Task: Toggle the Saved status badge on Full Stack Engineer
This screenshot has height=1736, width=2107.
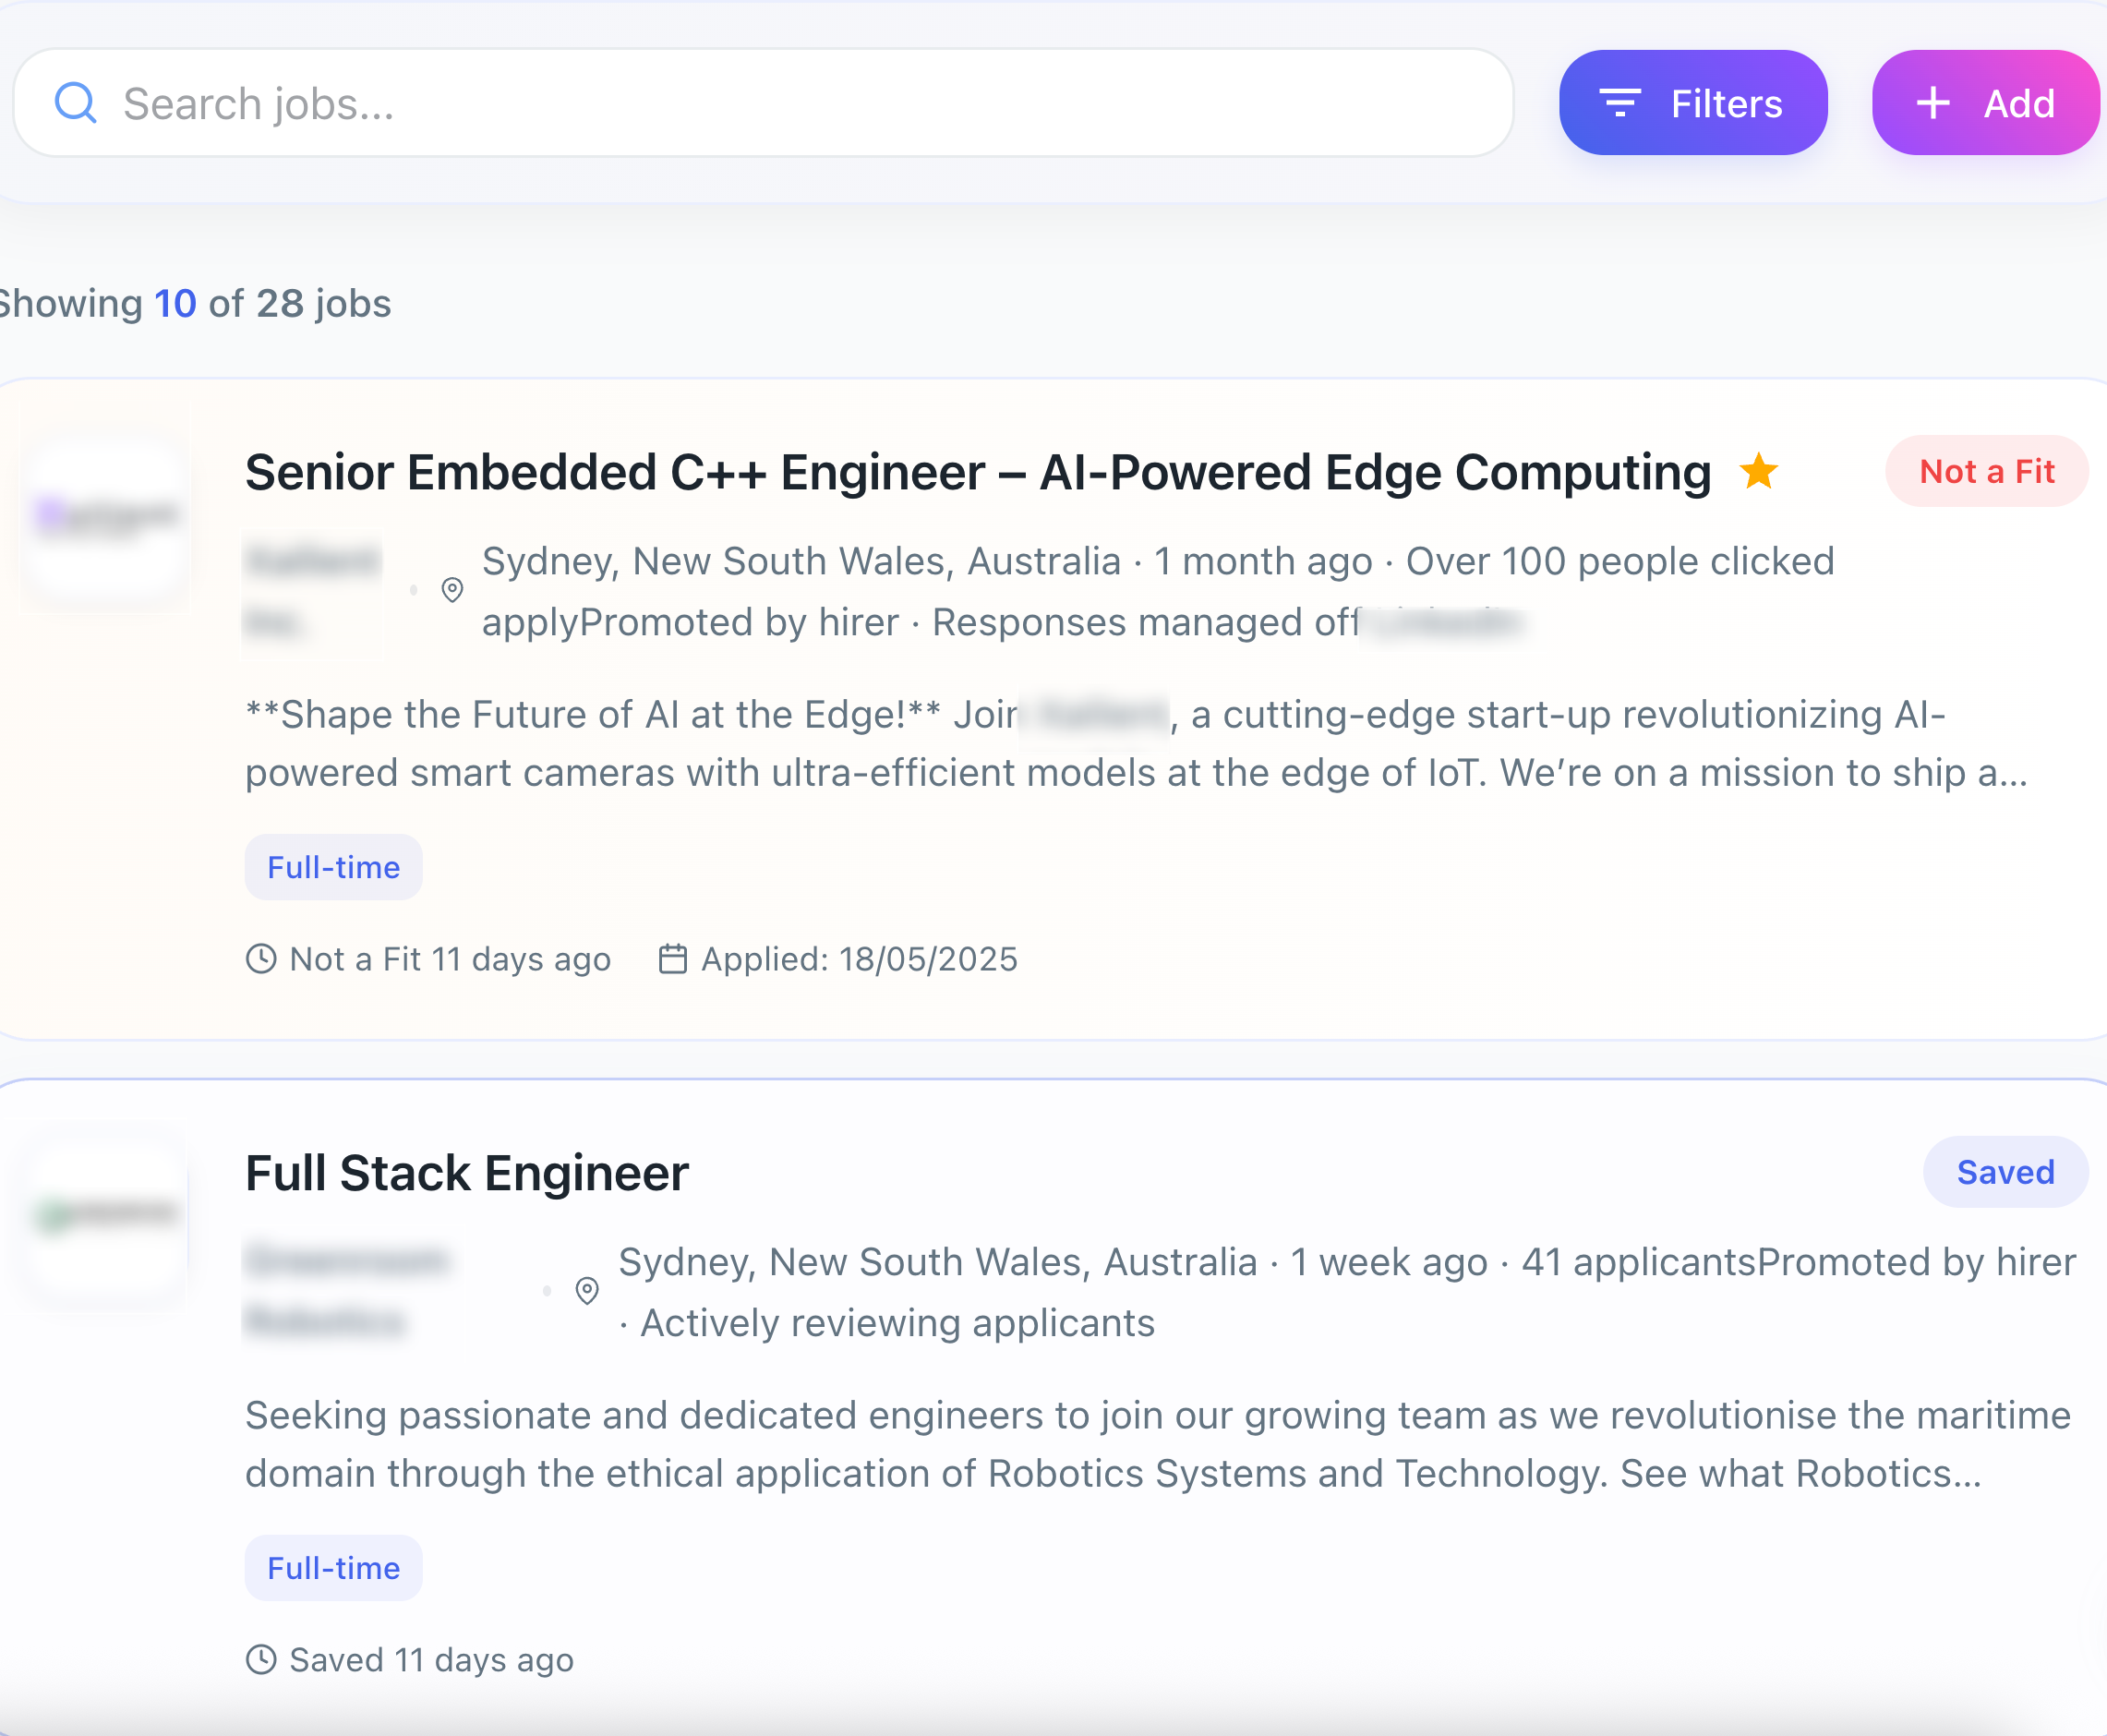Action: pyautogui.click(x=2004, y=1171)
